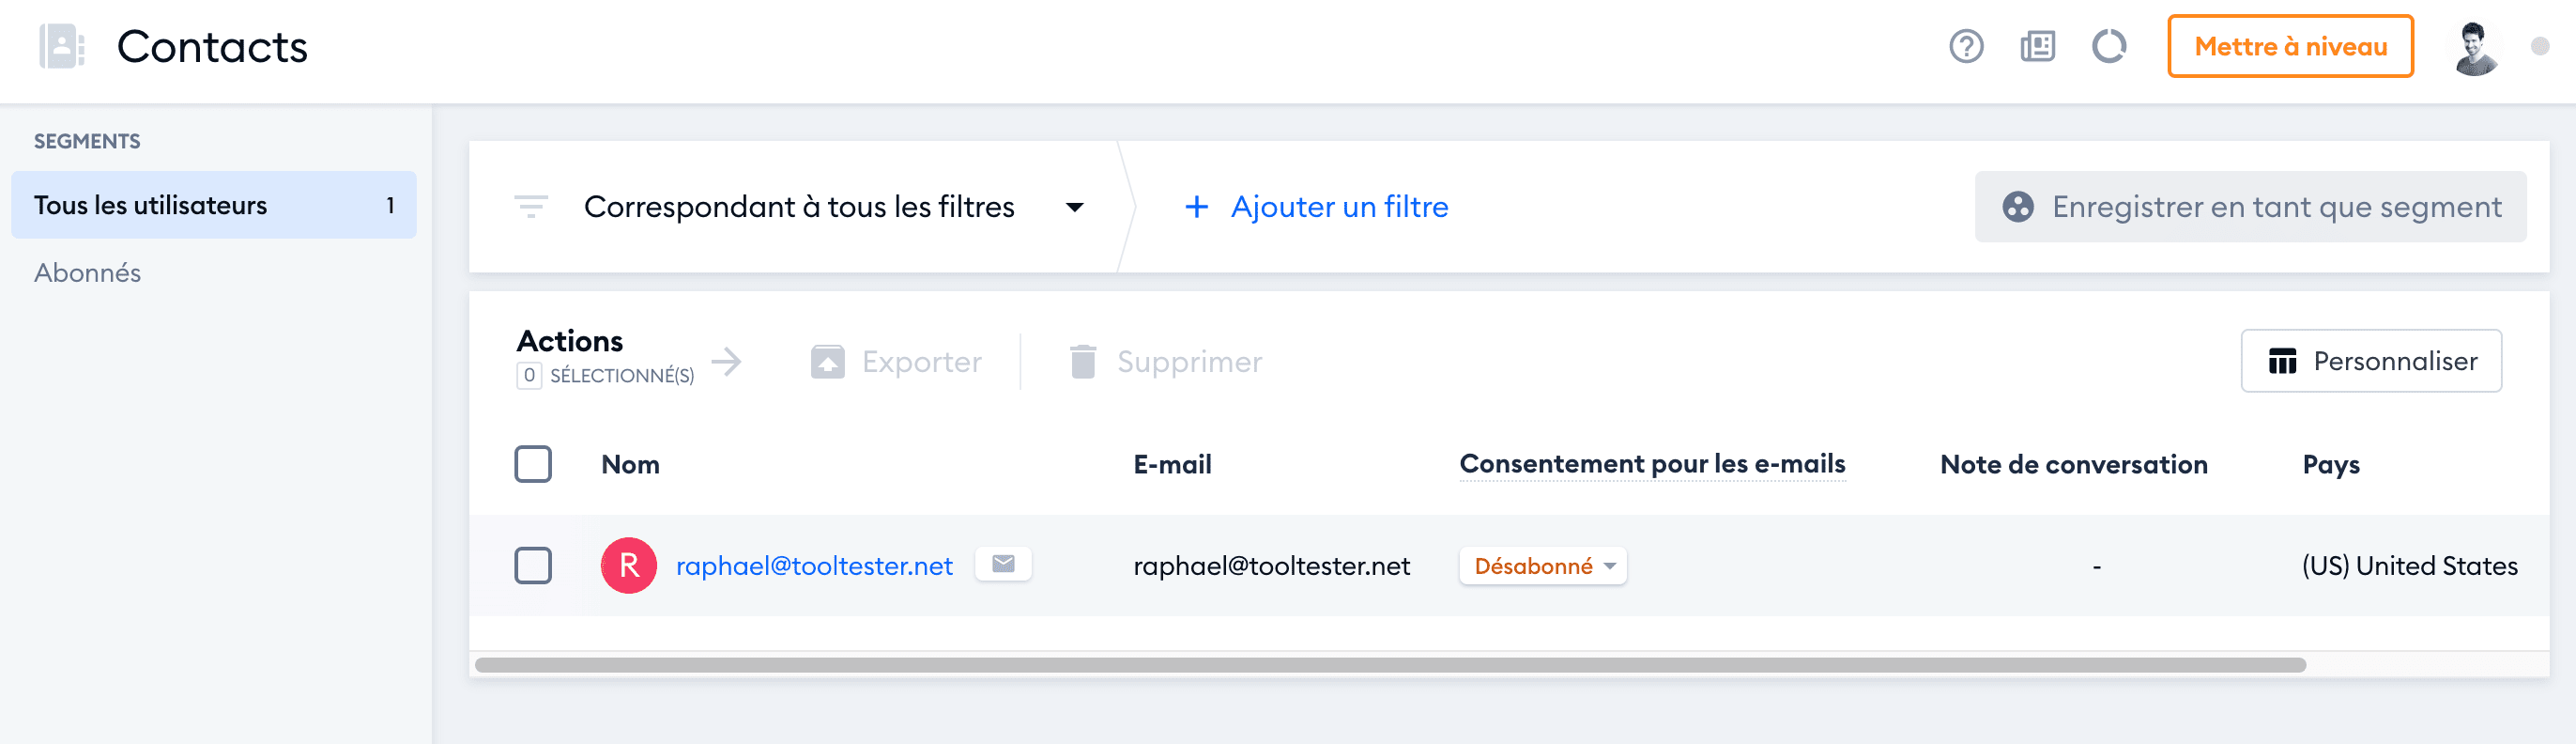Screen dimensions: 2576x744
Task: Select the raphael@tooltester.net row checkbox
Action: click(x=533, y=565)
